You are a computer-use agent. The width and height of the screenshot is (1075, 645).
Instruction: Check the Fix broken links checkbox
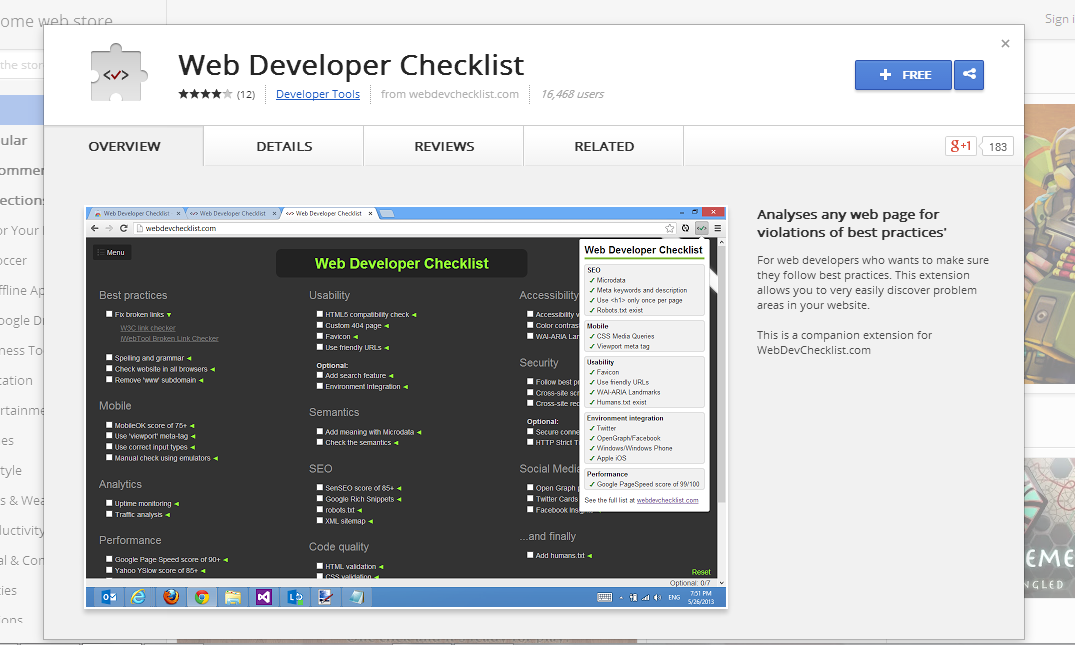tap(108, 313)
